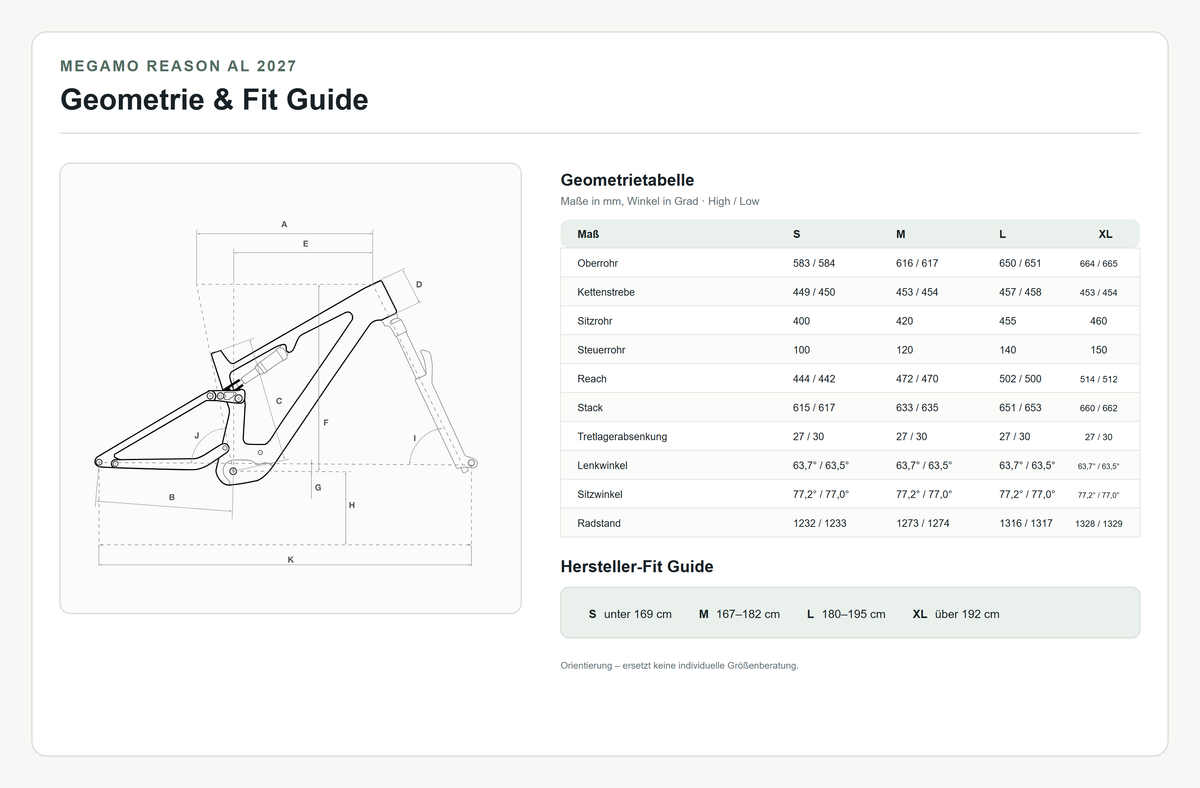The height and width of the screenshot is (788, 1200).
Task: Click Radstand value '1316 / 1317'
Action: tap(1026, 523)
